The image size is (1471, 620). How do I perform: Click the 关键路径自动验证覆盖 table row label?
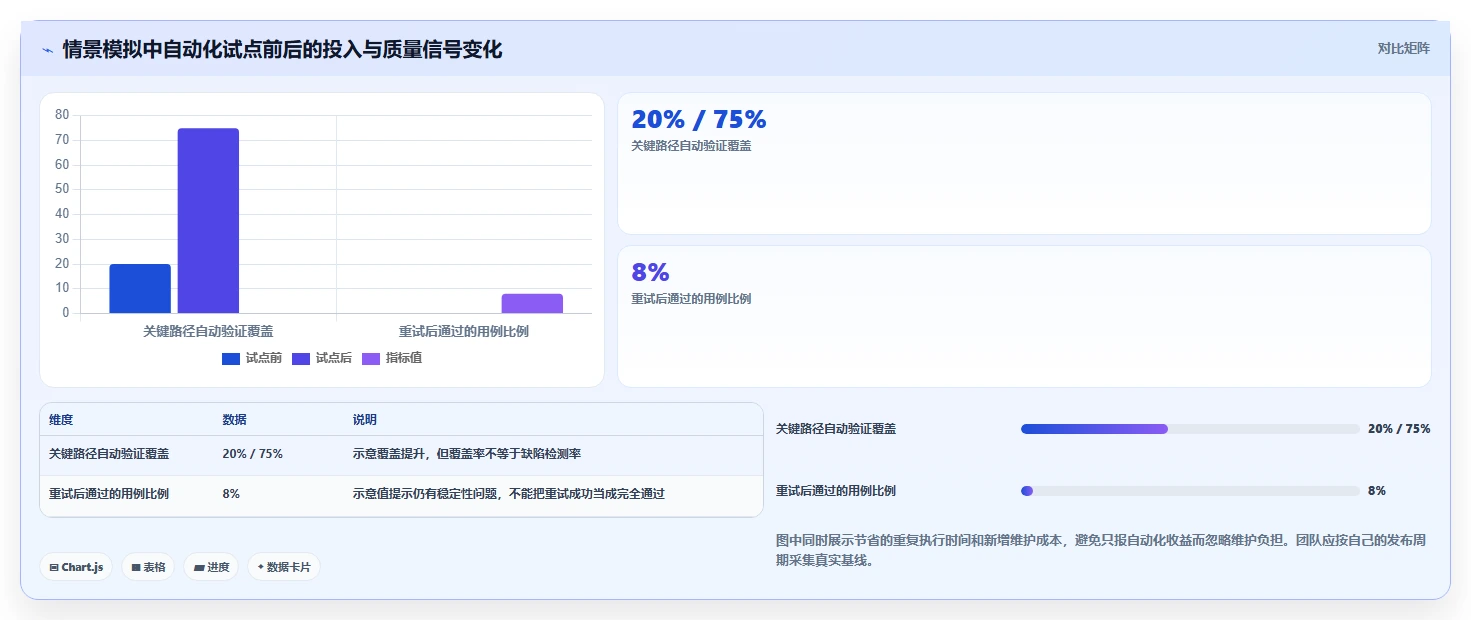click(x=109, y=454)
